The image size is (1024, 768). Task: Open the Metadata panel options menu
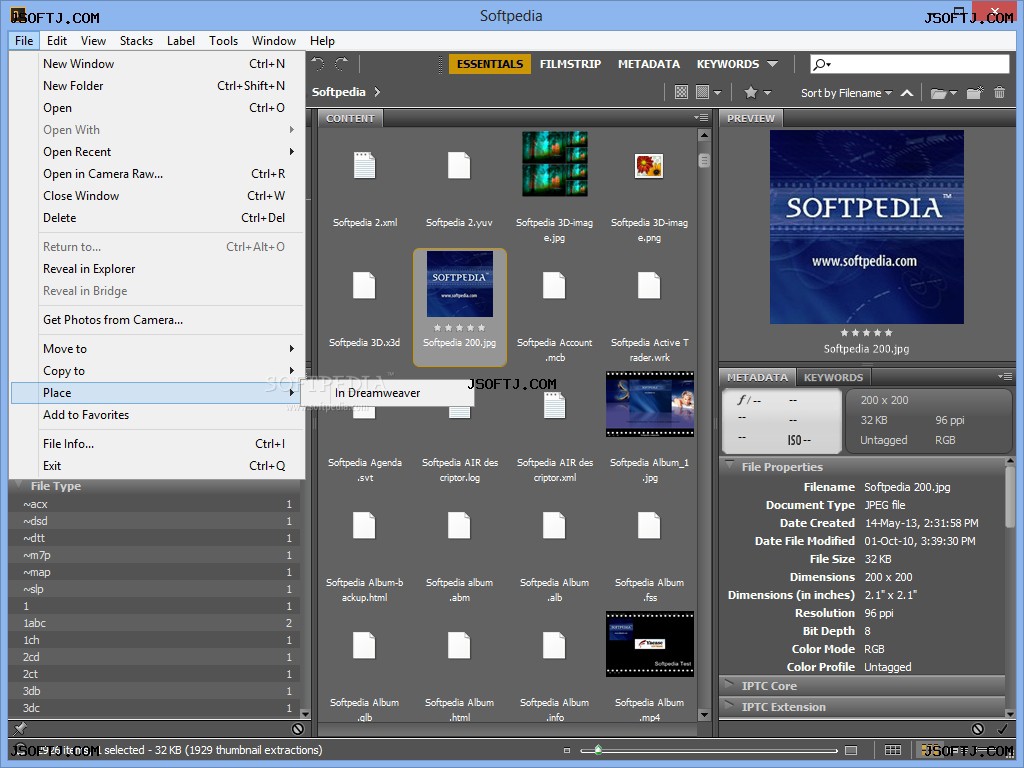tap(1004, 377)
